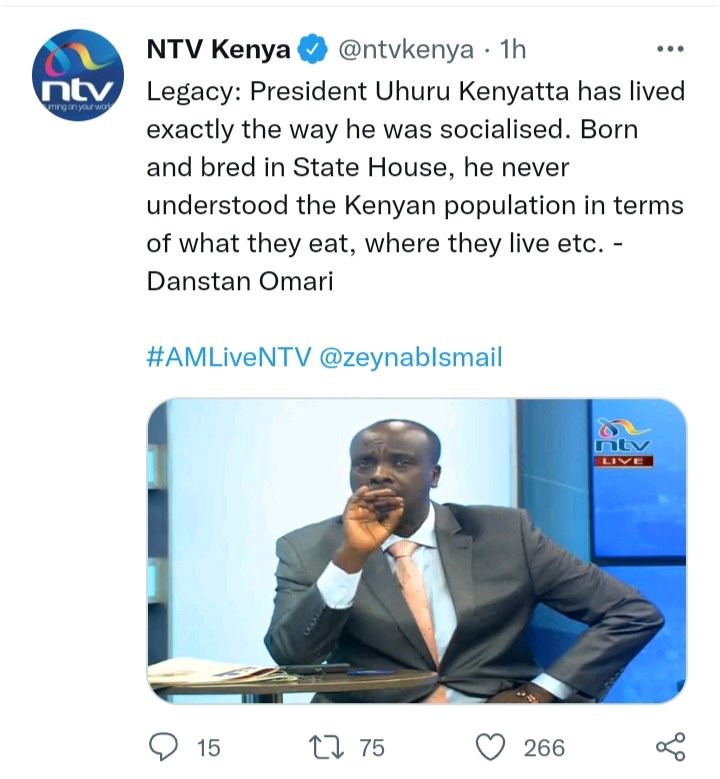The height and width of the screenshot is (779, 720).
Task: Open the #AMLiveNTV hashtag link
Action: (x=229, y=357)
